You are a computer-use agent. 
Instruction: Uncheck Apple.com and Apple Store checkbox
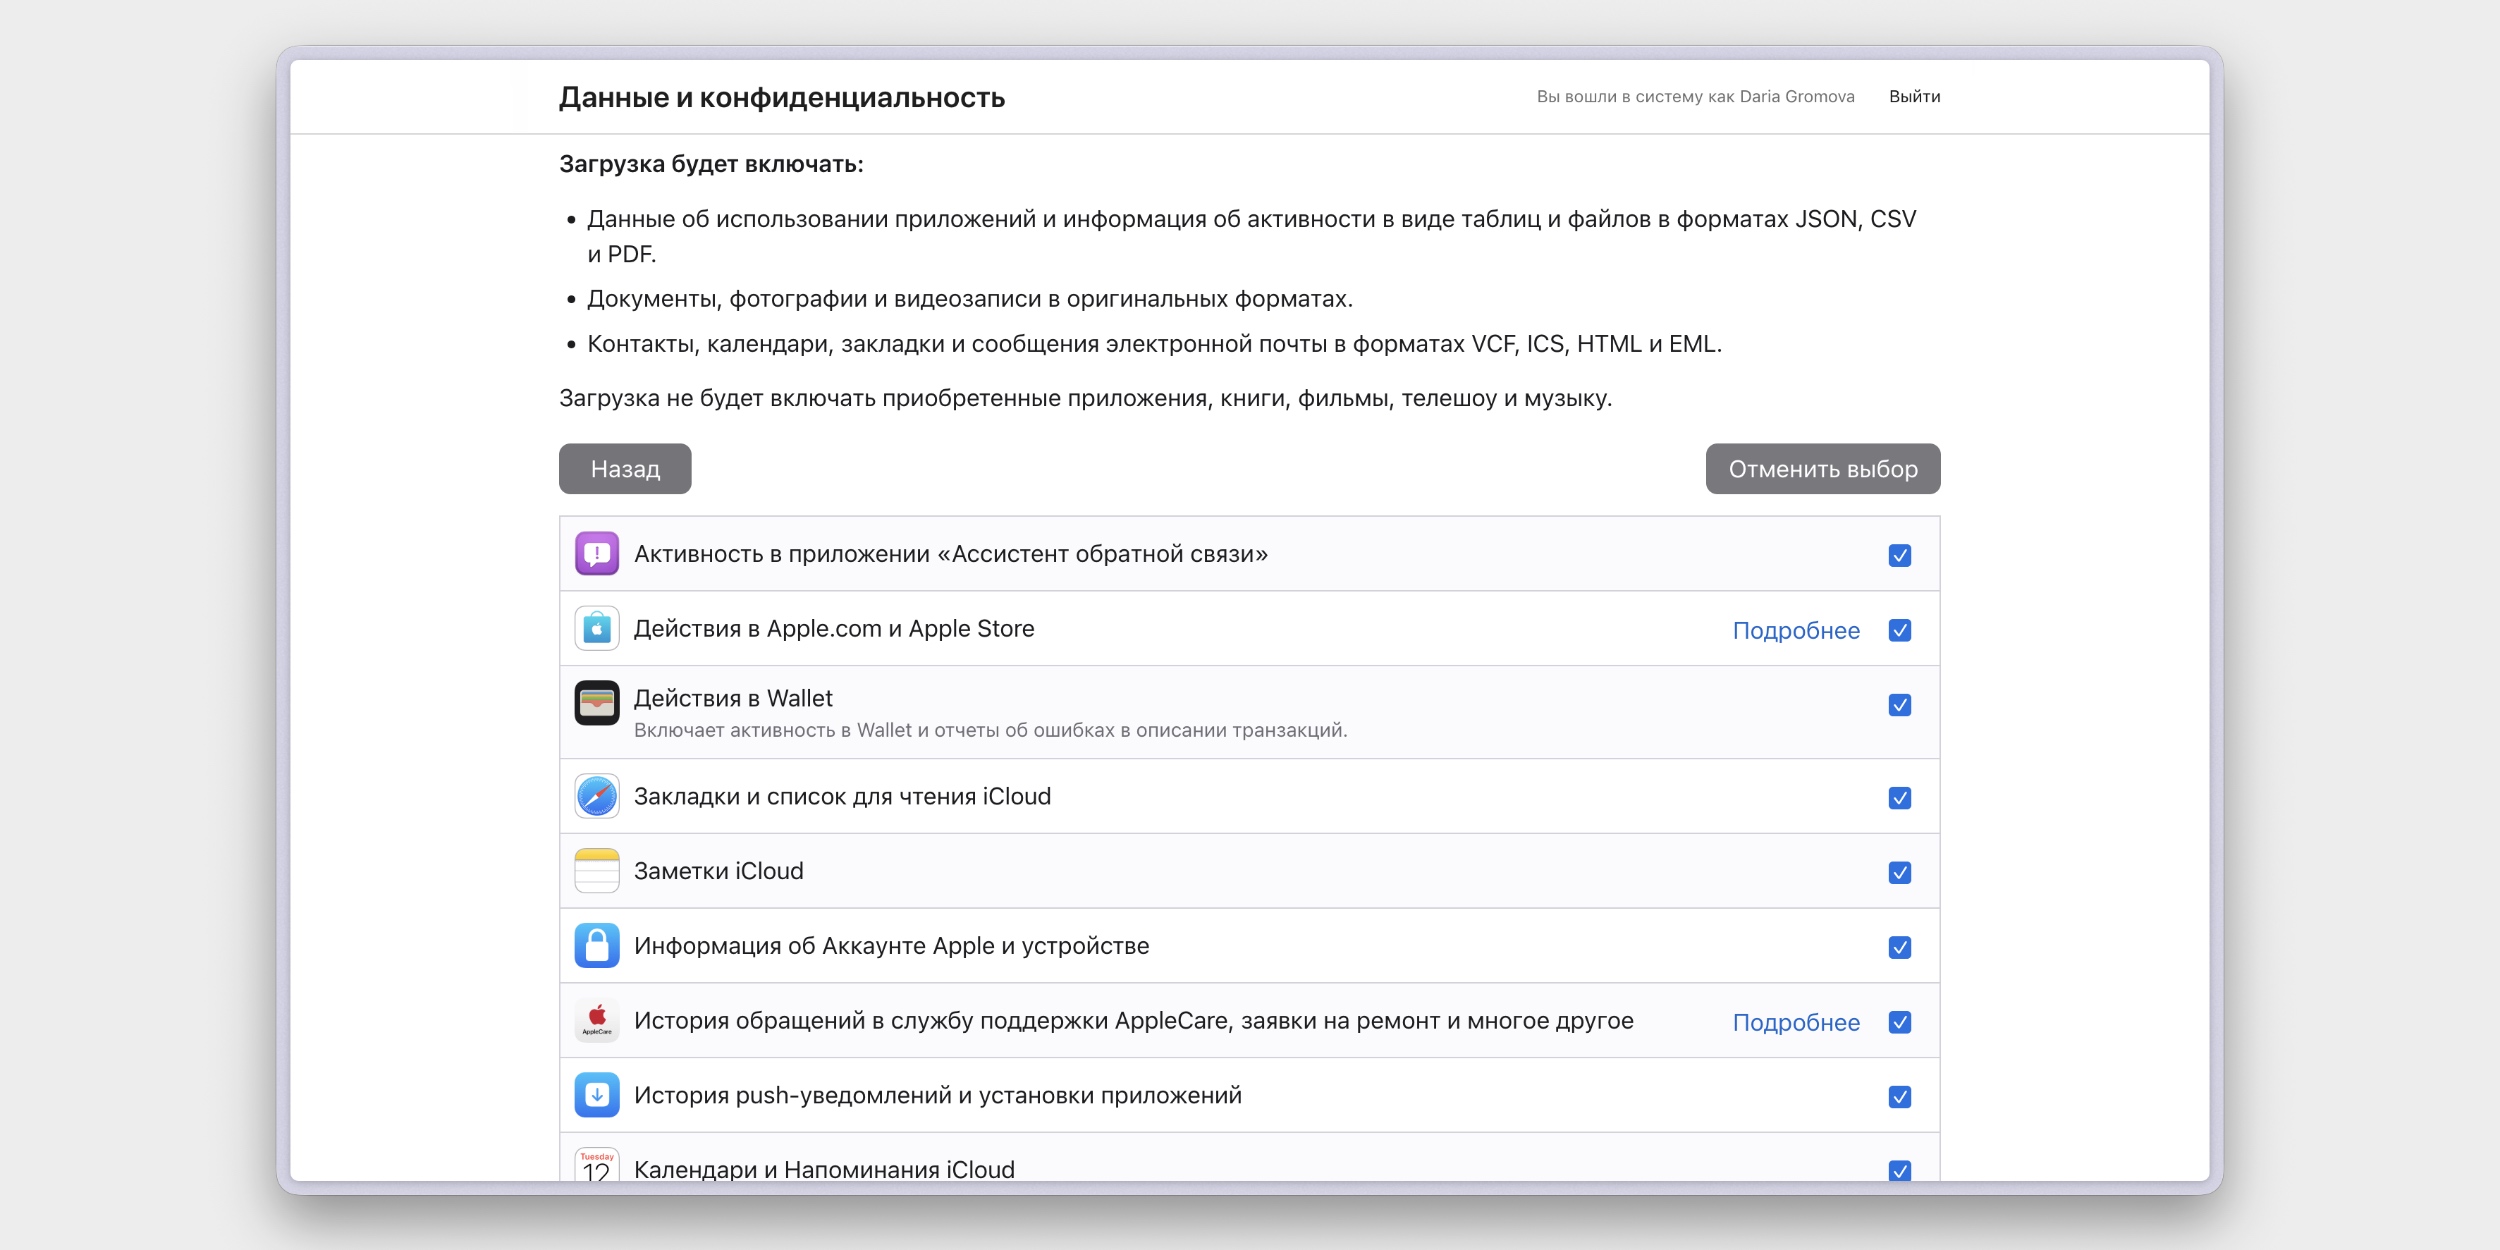point(1900,630)
